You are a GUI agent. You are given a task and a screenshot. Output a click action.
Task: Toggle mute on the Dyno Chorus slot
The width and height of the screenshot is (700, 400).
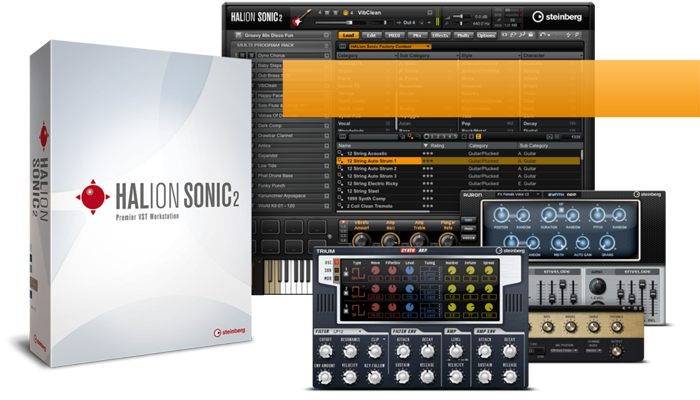click(x=242, y=55)
